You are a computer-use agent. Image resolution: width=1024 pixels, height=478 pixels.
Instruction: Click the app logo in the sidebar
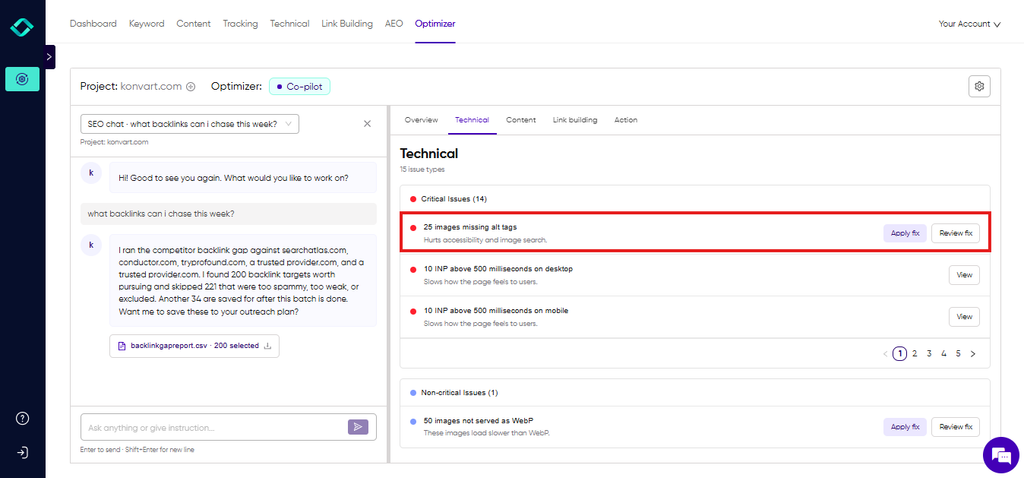point(22,27)
